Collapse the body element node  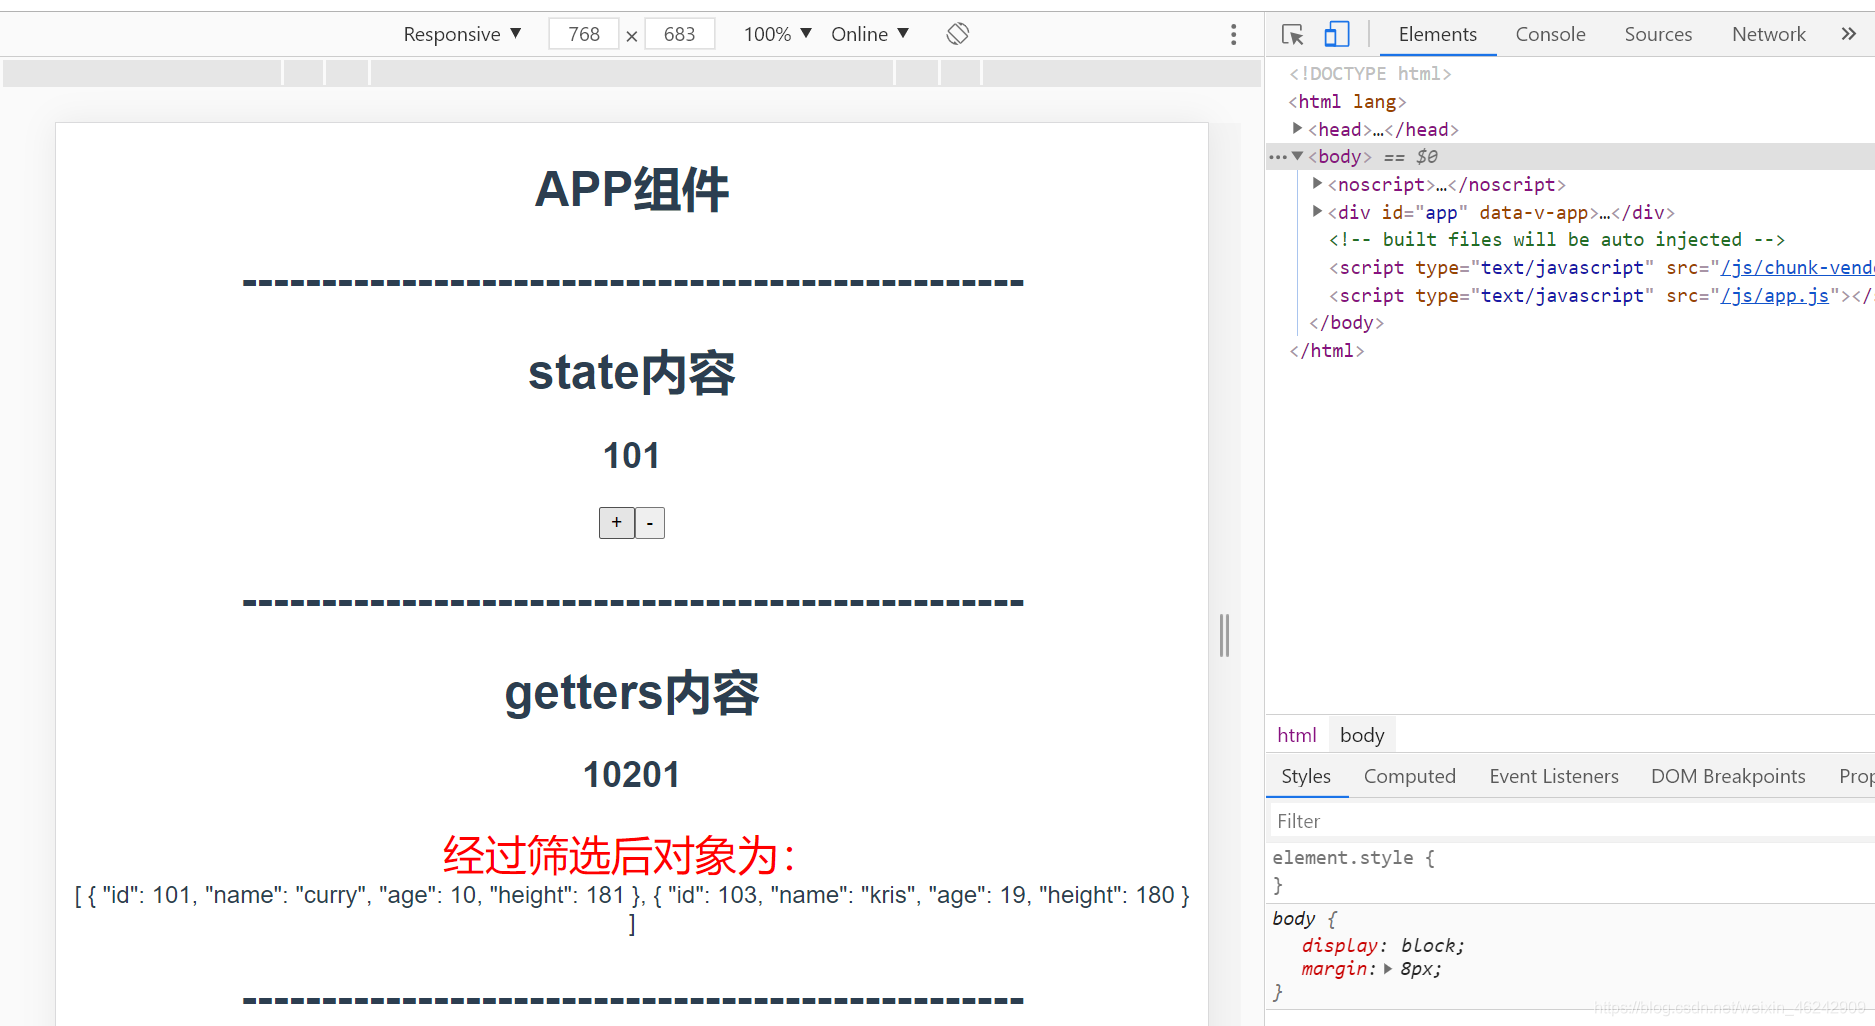pyautogui.click(x=1297, y=156)
